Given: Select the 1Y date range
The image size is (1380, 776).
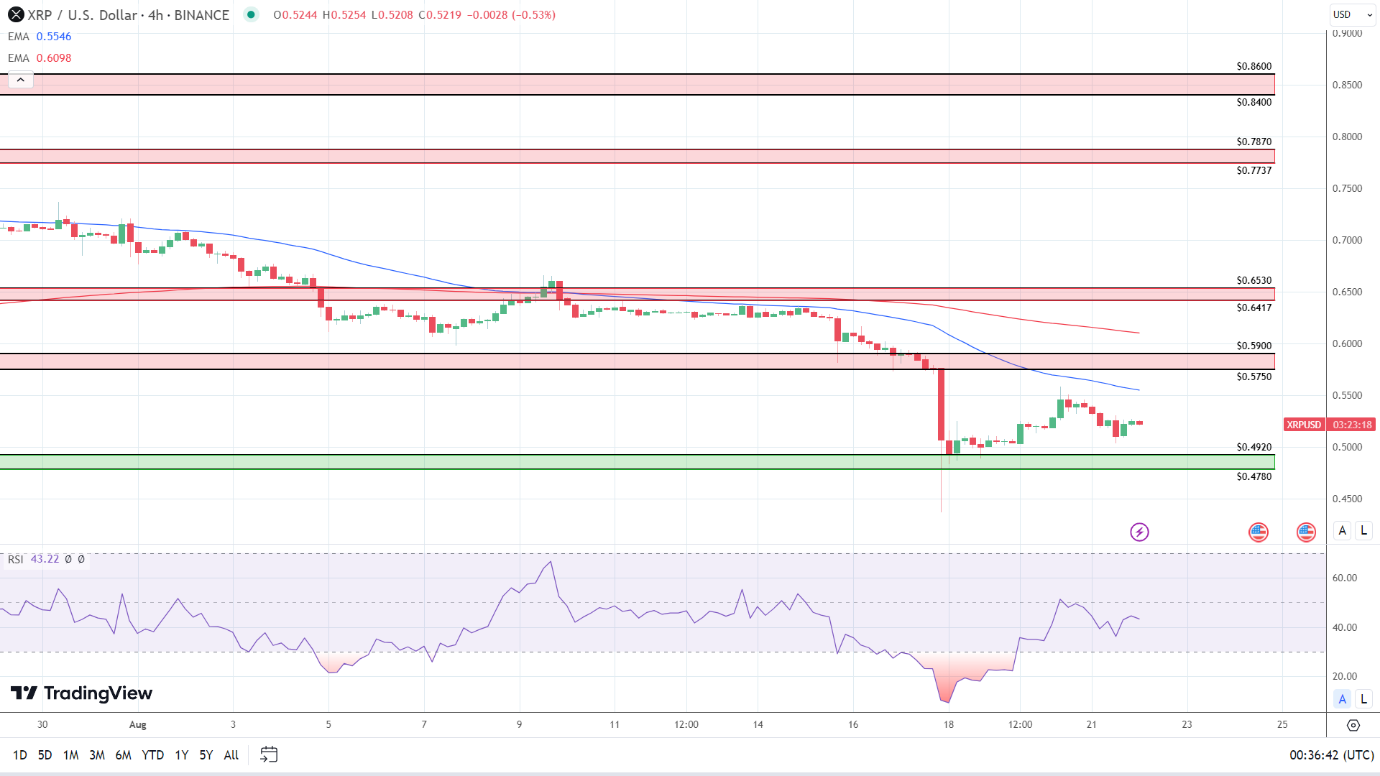Looking at the screenshot, I should click(181, 755).
